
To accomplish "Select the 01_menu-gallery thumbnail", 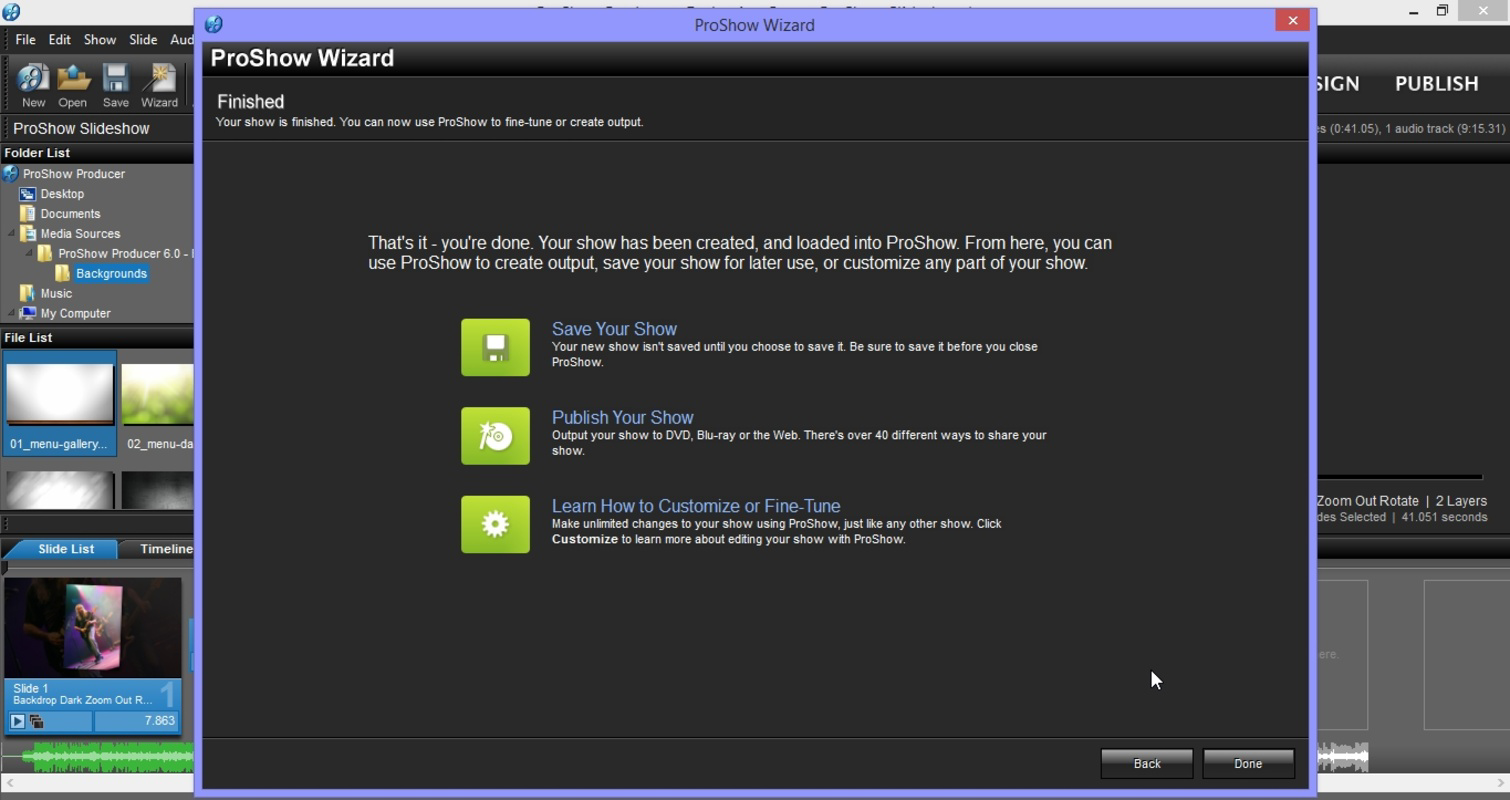I will 60,393.
